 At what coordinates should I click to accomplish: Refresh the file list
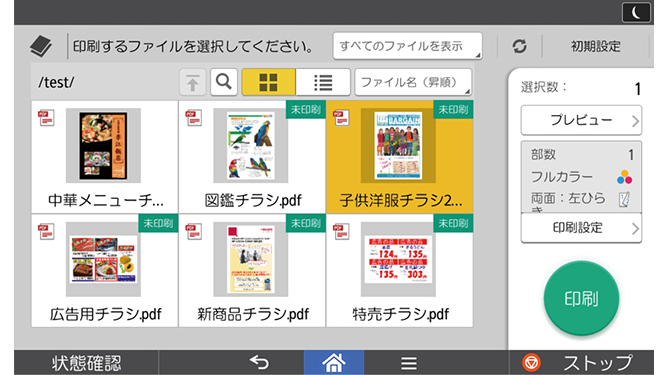(x=519, y=46)
